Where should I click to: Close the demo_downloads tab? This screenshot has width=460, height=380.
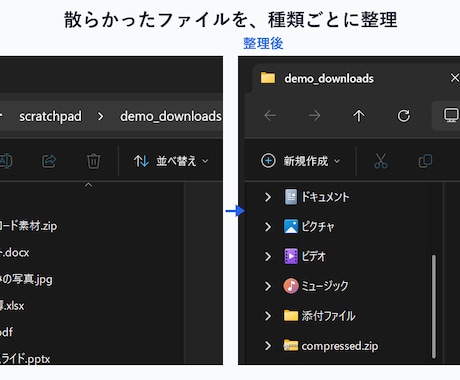[x=455, y=78]
